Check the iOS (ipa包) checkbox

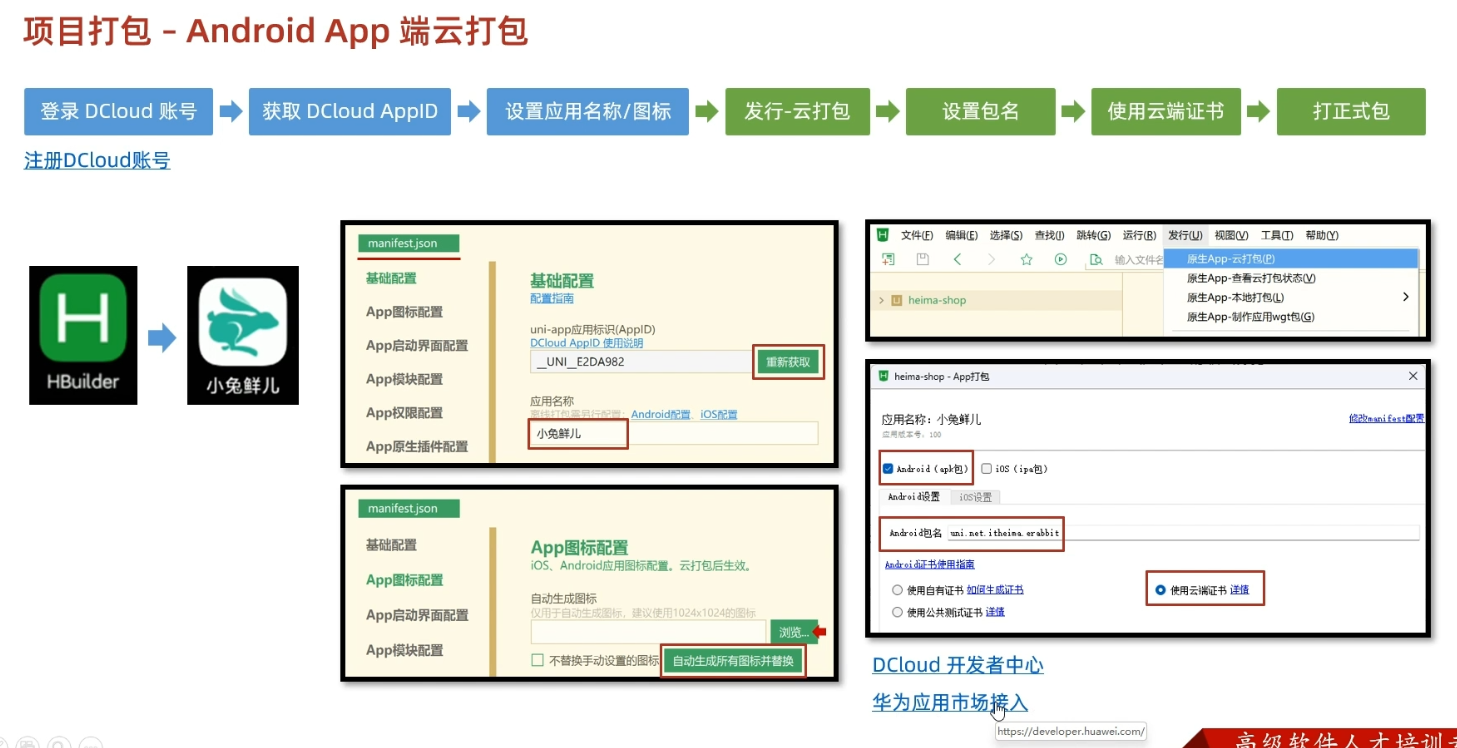[x=987, y=469]
